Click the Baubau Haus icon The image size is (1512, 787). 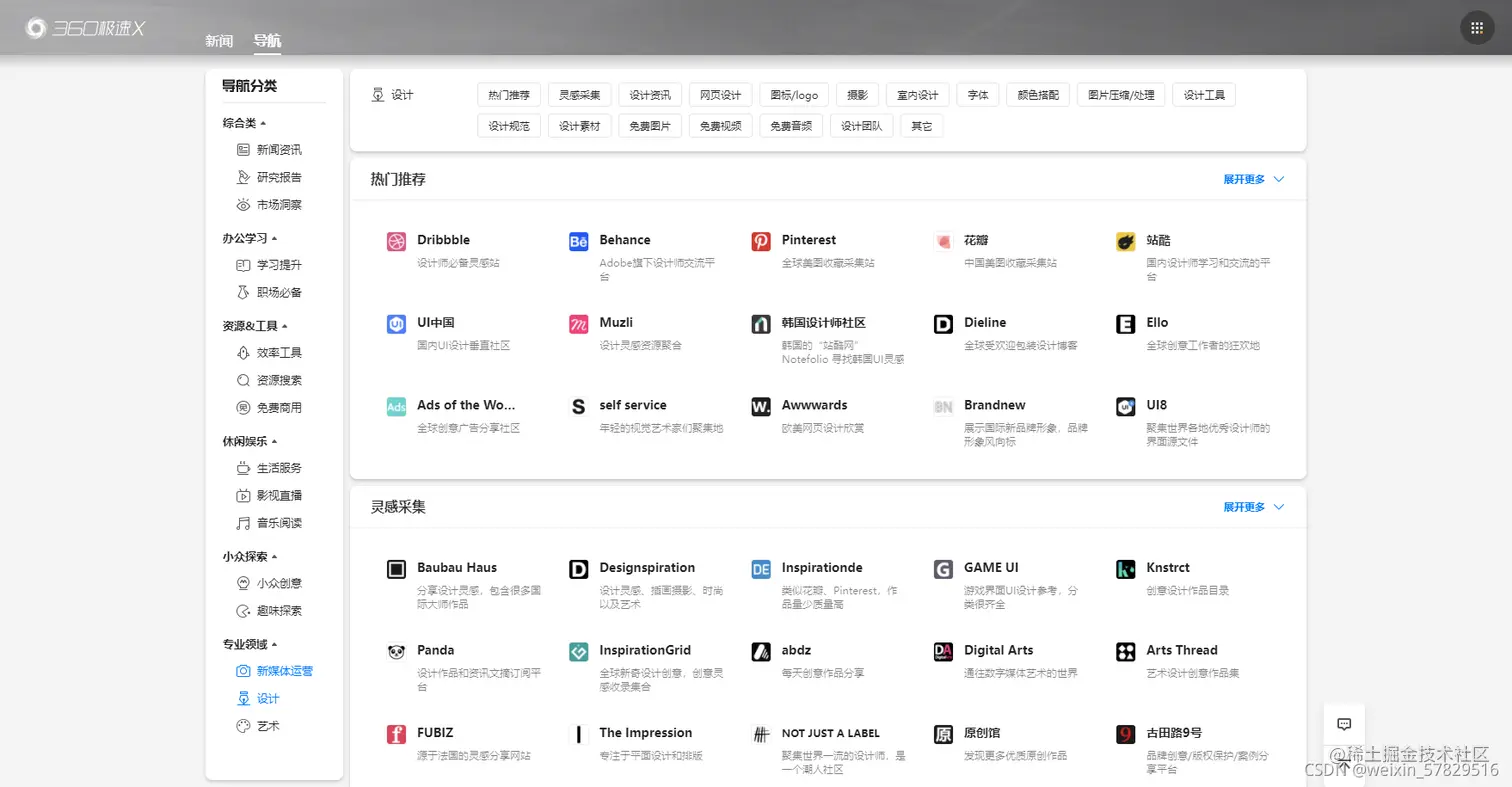click(396, 569)
